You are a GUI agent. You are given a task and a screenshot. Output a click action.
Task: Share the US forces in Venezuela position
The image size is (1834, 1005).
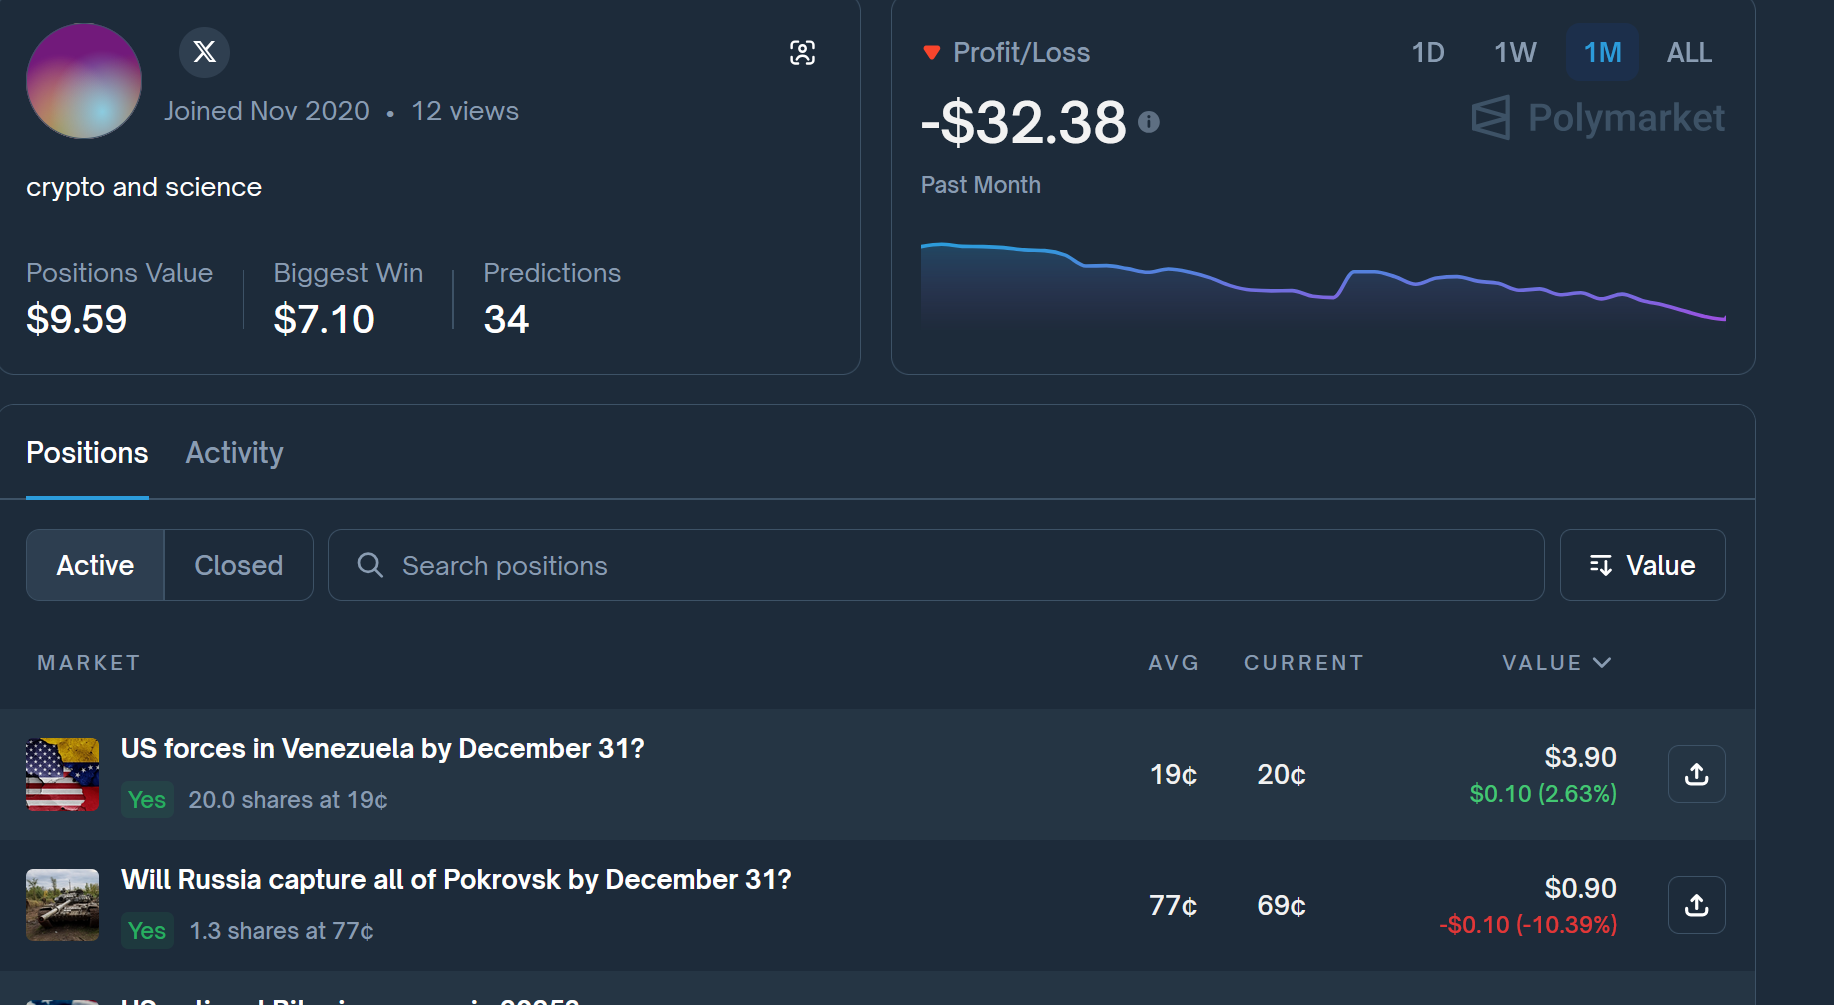click(x=1696, y=774)
